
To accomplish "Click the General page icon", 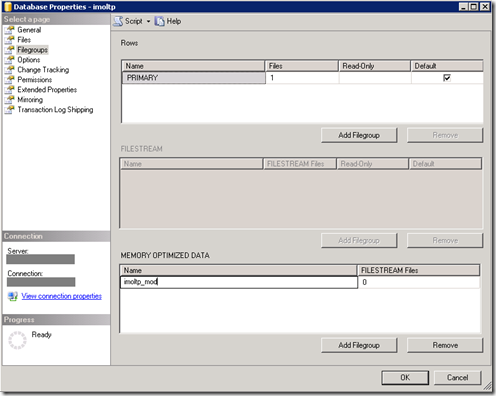I will point(9,30).
